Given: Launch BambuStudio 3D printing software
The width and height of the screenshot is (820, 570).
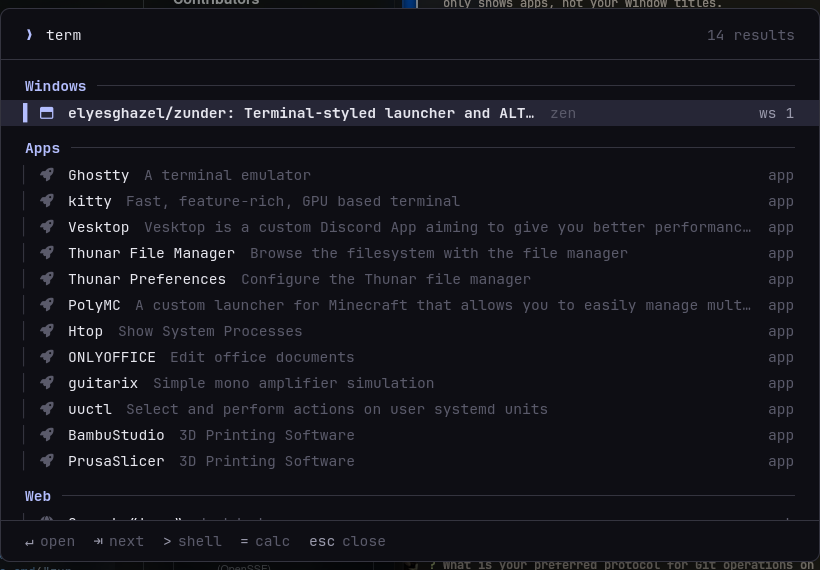Looking at the screenshot, I should [x=410, y=435].
